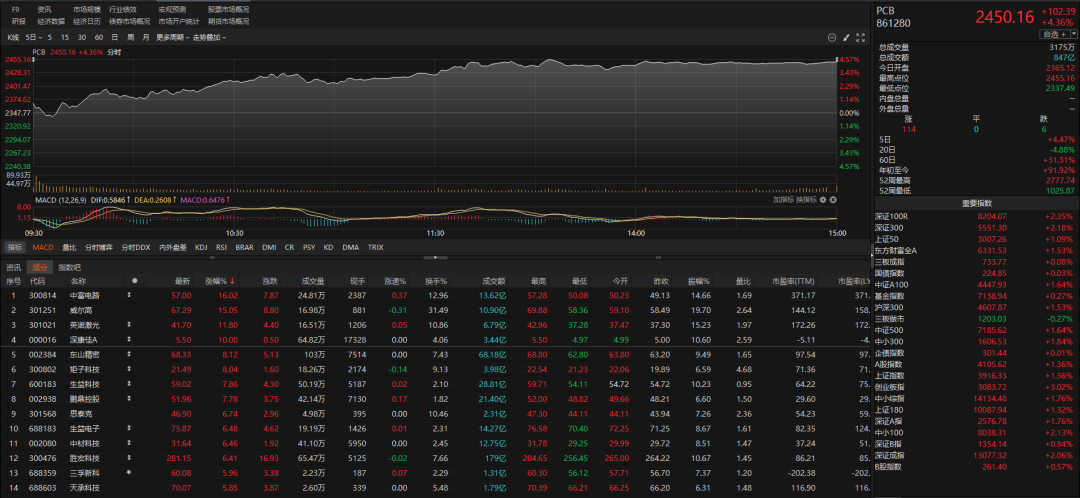Open the 5日 period dropdown
This screenshot has height=498, width=1080.
(33, 38)
